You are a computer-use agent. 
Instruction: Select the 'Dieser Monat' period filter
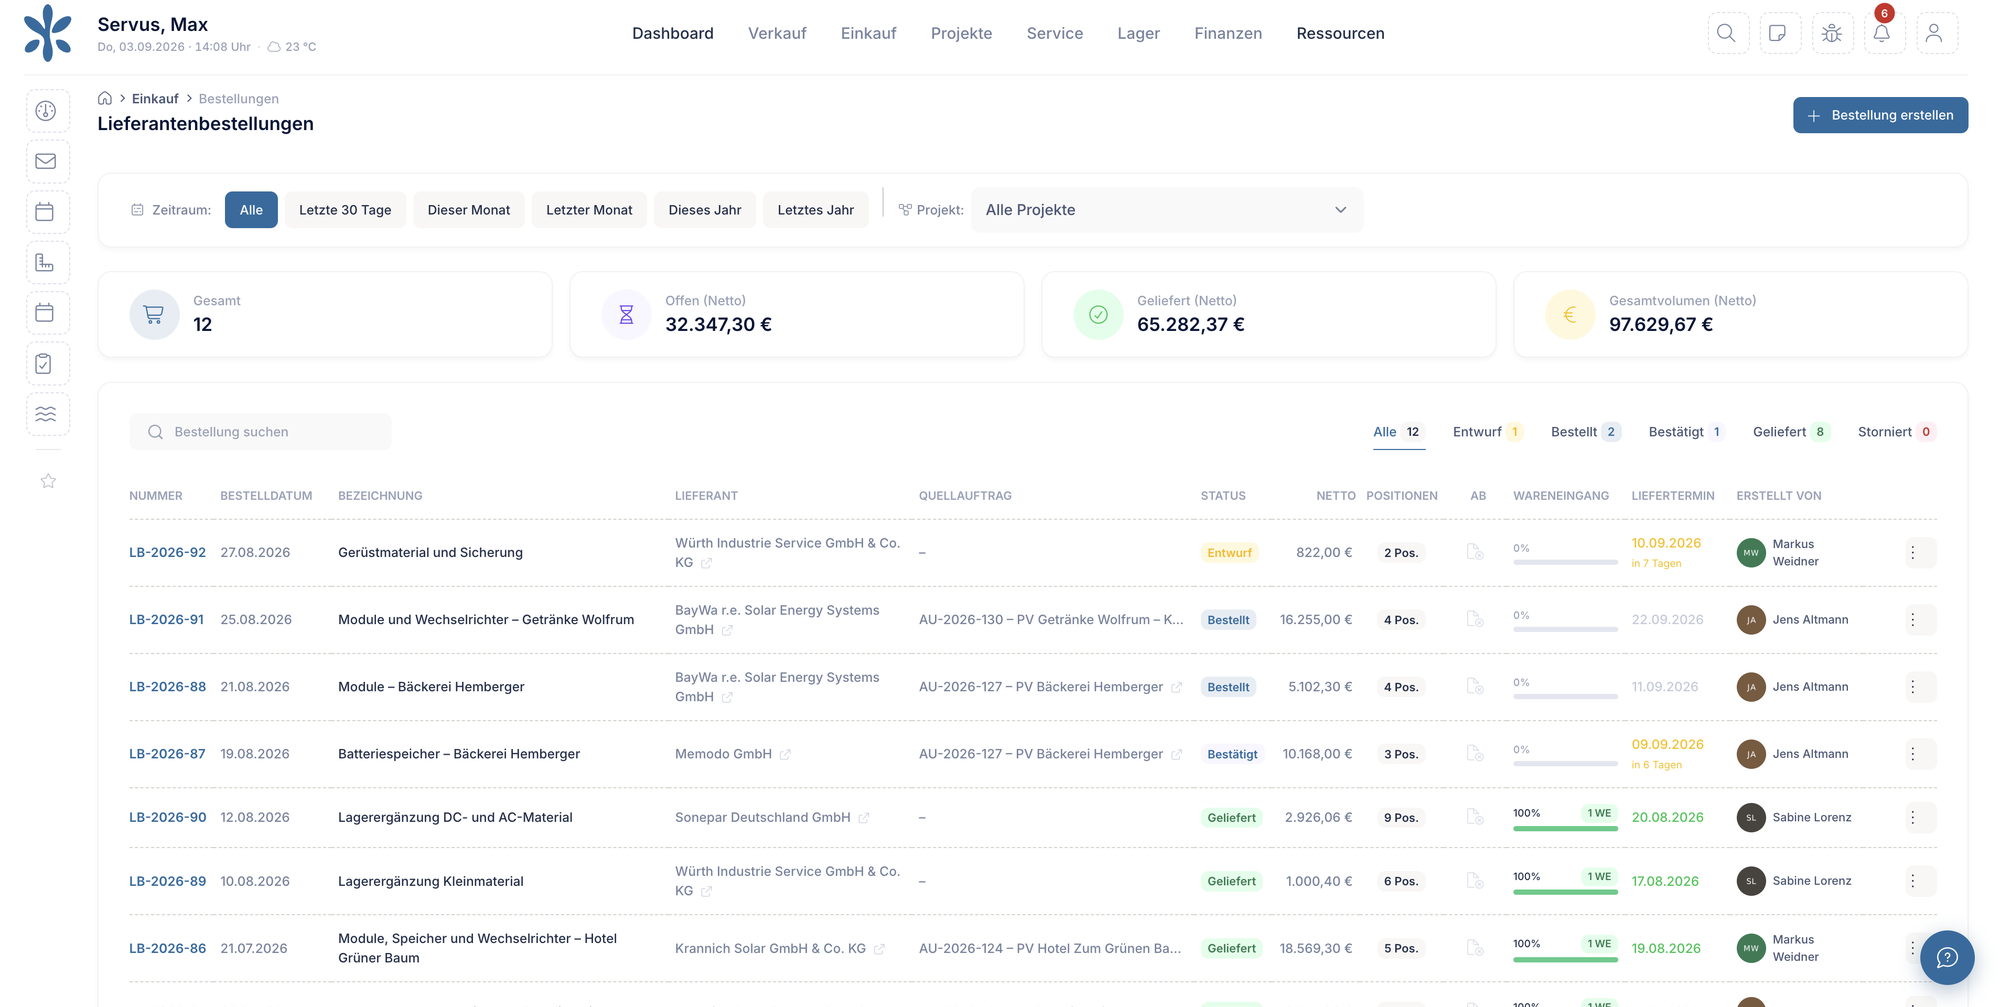coord(469,210)
